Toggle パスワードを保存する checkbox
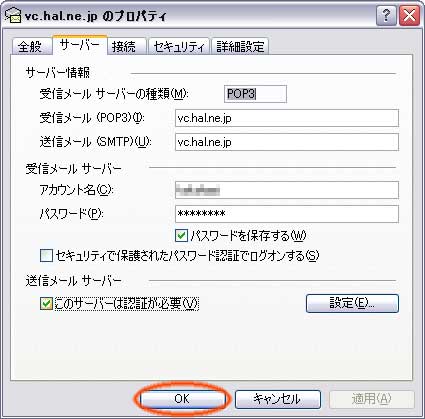425x419 pixels. point(181,236)
